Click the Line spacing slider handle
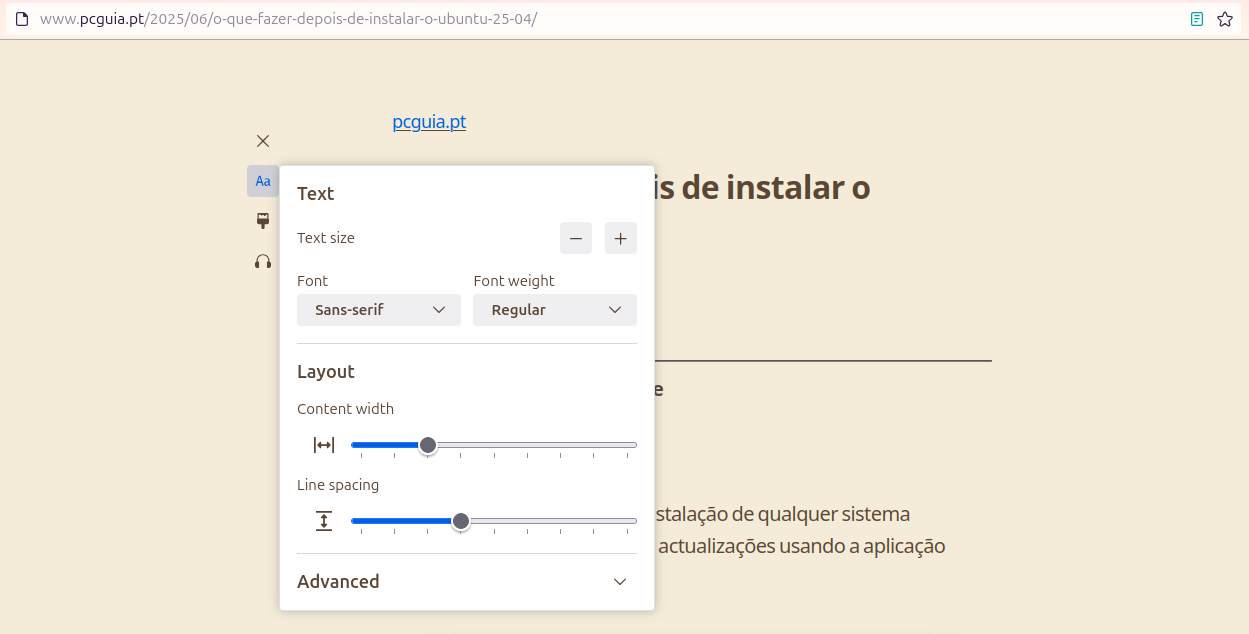 [x=461, y=521]
